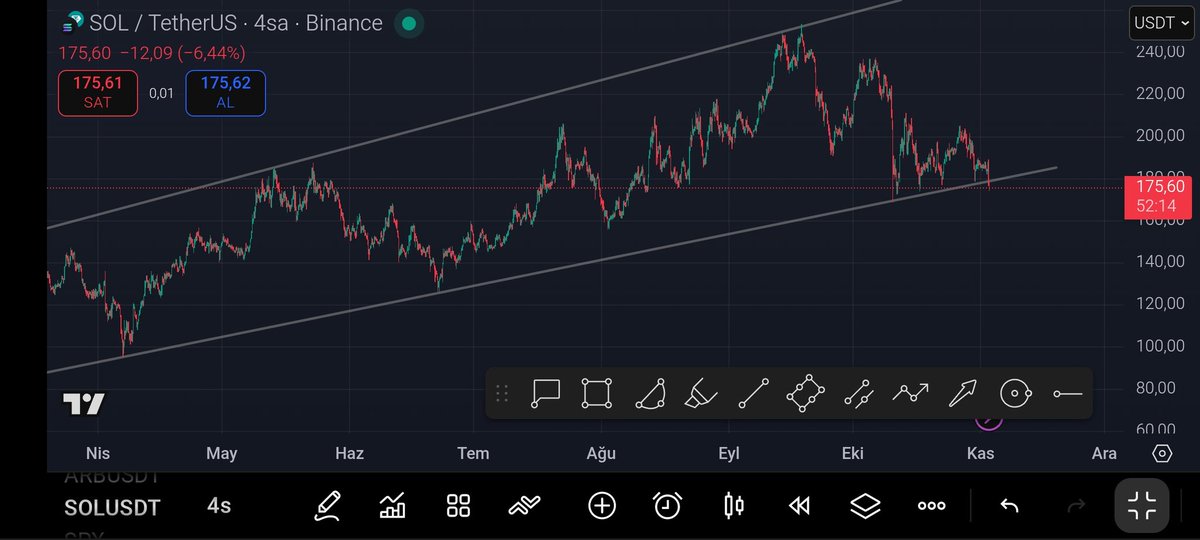Open drawing tools pencil icon
The height and width of the screenshot is (540, 1200).
tap(328, 506)
